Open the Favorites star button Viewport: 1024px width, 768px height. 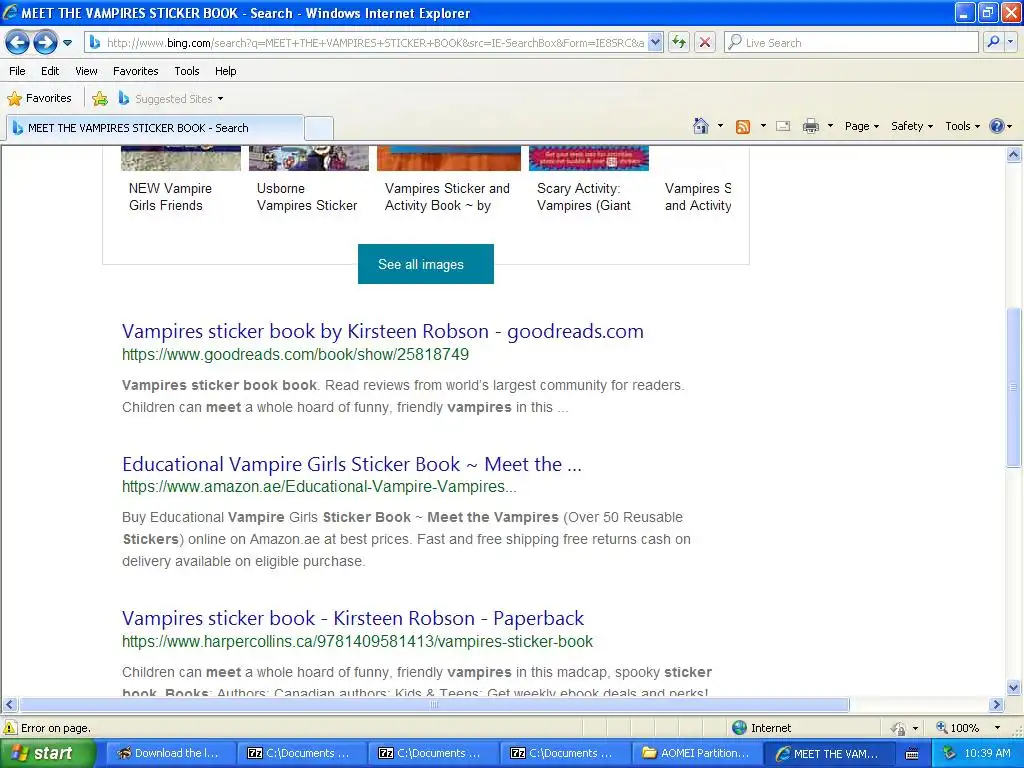click(39, 99)
